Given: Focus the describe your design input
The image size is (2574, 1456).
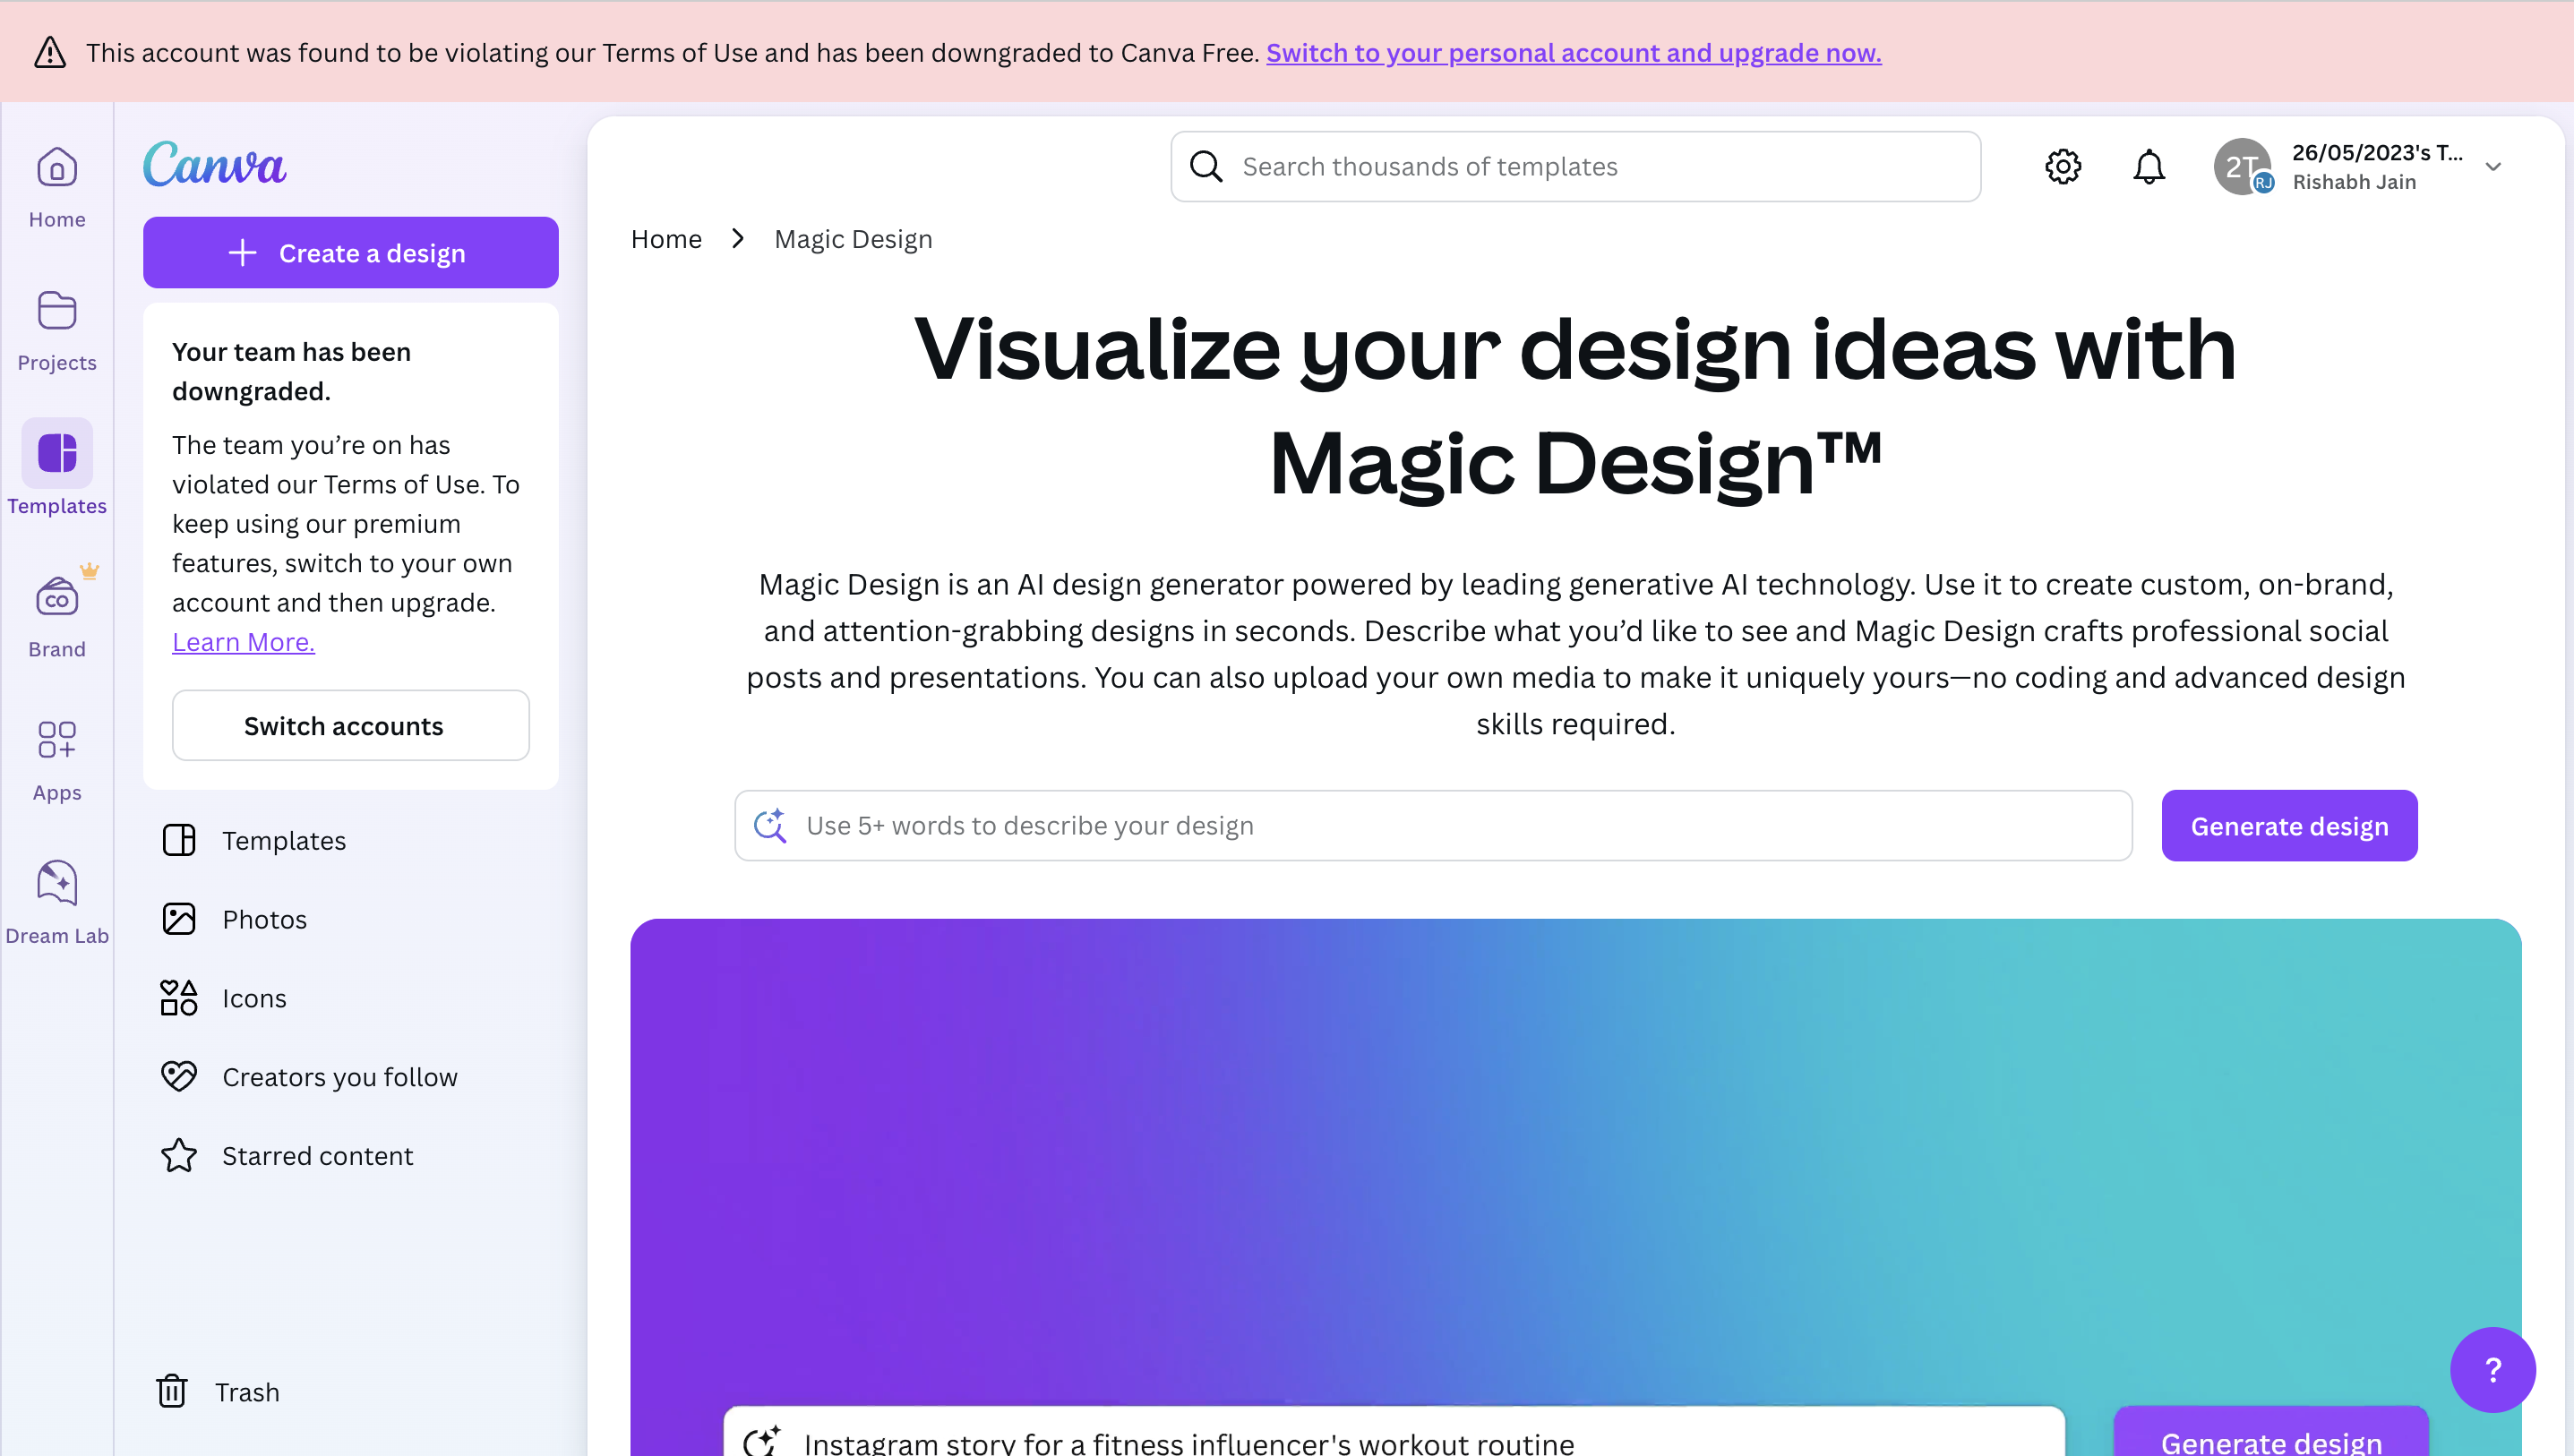Looking at the screenshot, I should pyautogui.click(x=1433, y=826).
